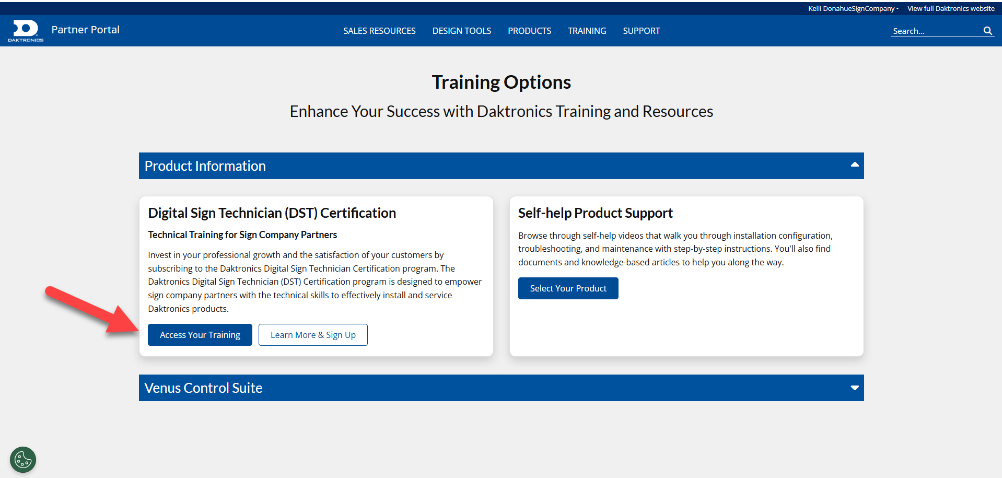Go to the Training menu

pyautogui.click(x=587, y=31)
